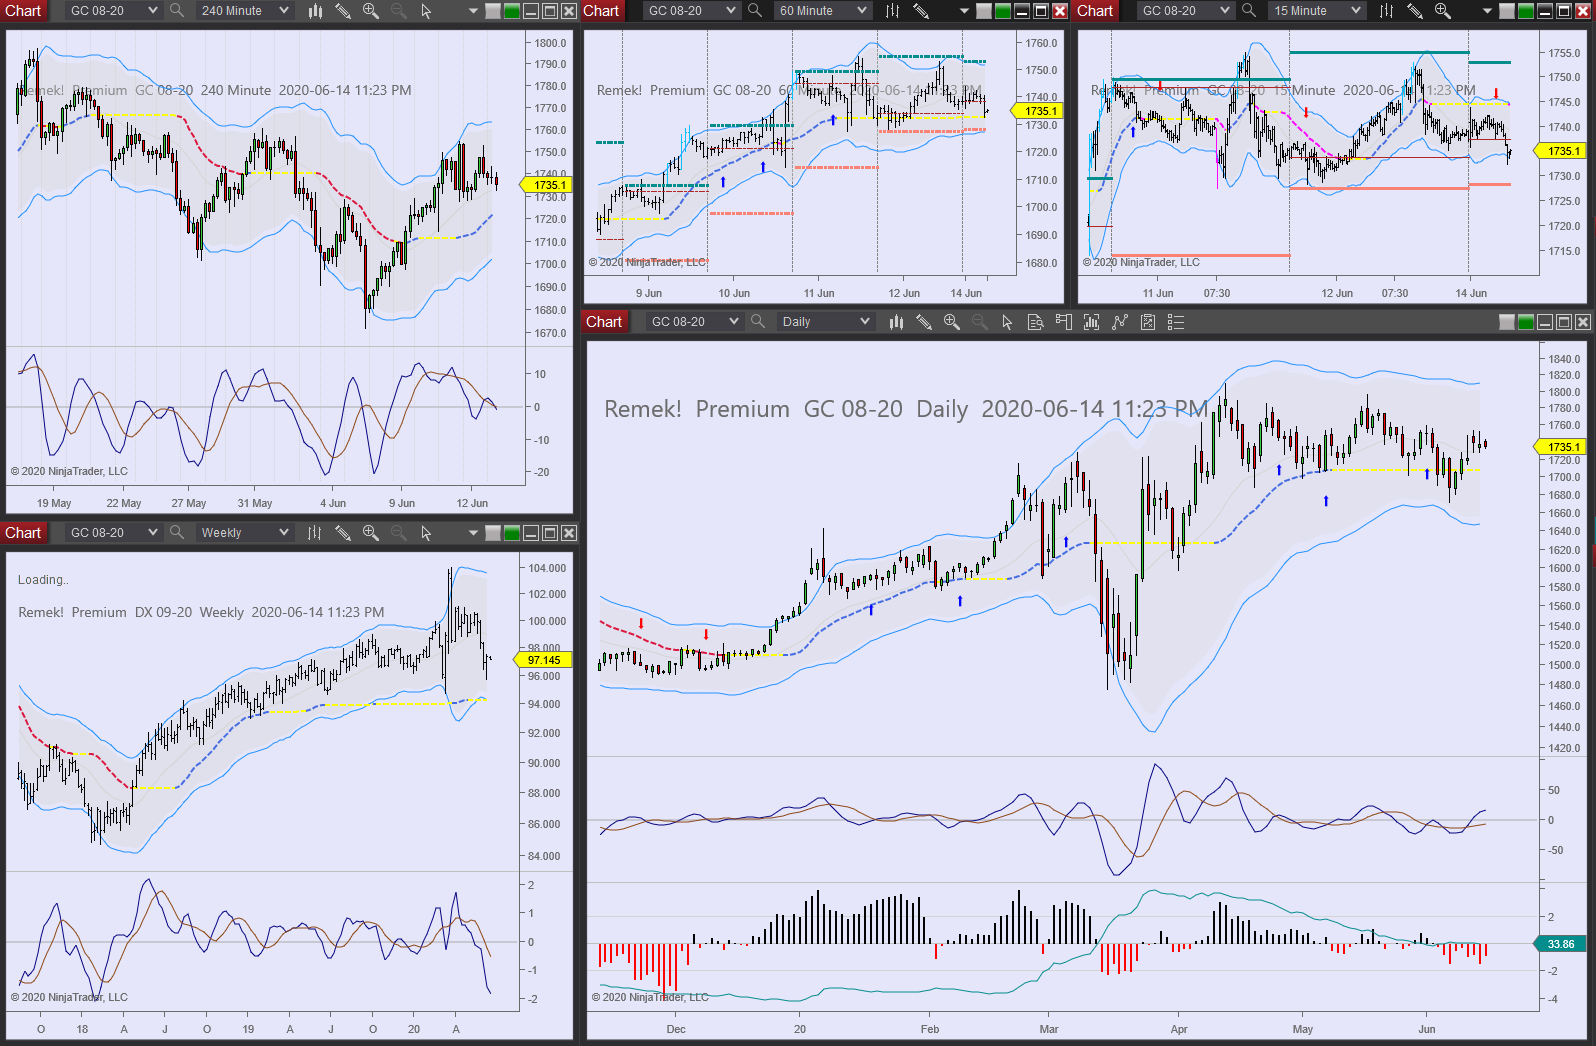The height and width of the screenshot is (1046, 1596).
Task: Click zoom in icon in 240 Minute chart
Action: [371, 11]
